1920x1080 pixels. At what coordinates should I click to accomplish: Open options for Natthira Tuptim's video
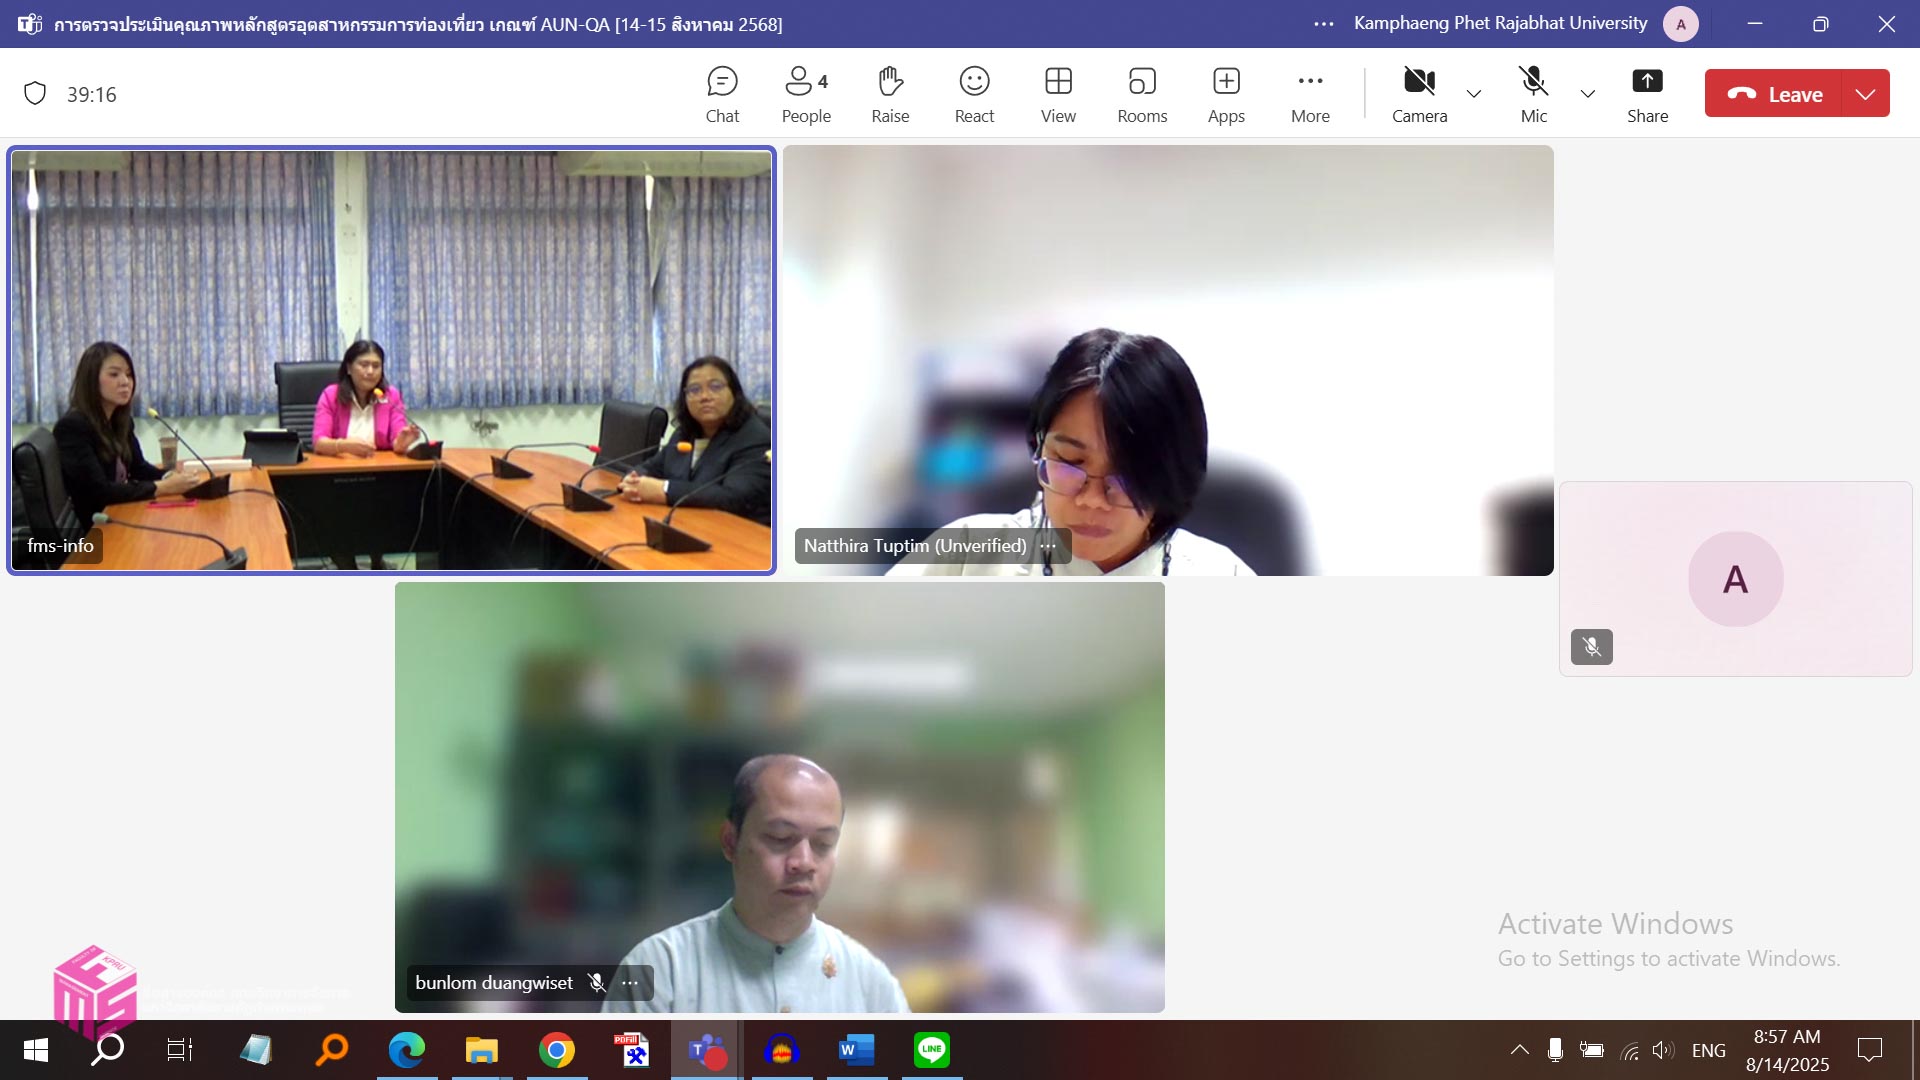click(1048, 546)
